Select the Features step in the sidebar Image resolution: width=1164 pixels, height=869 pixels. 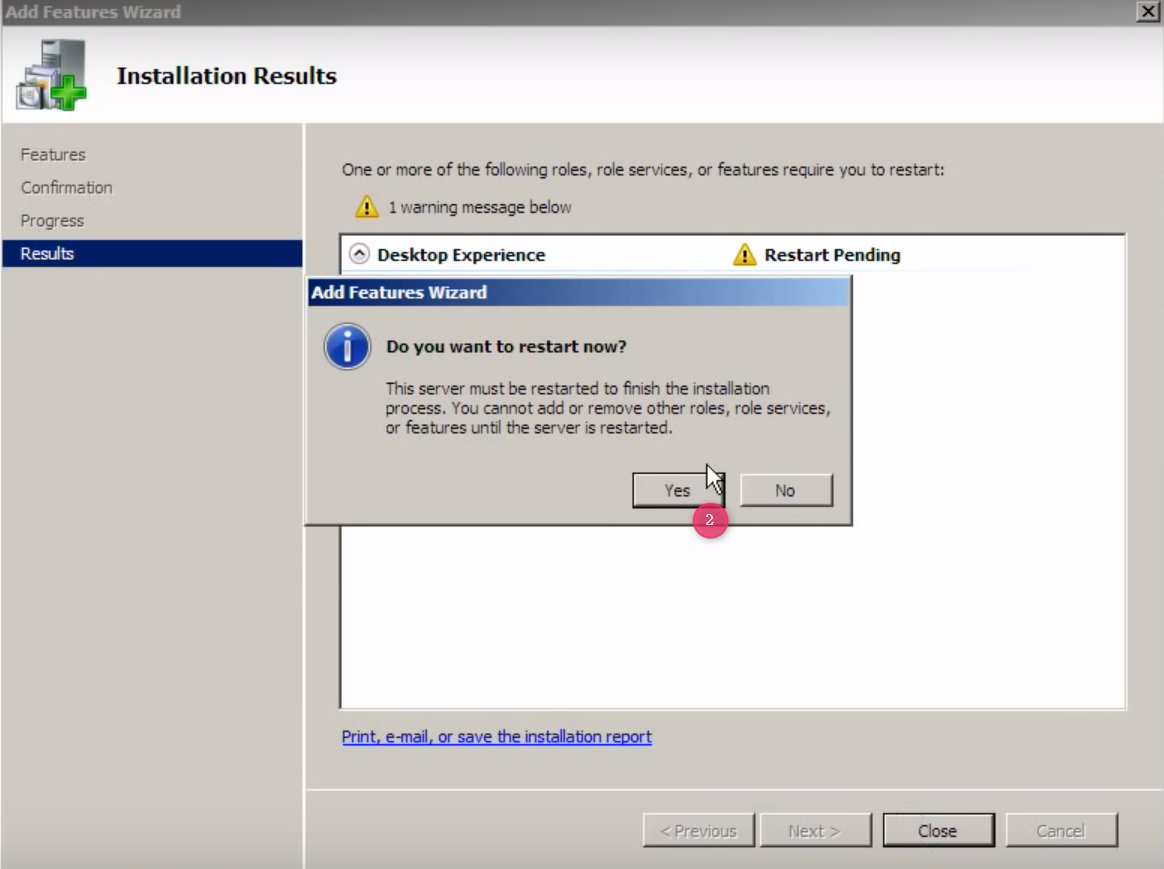click(x=53, y=154)
